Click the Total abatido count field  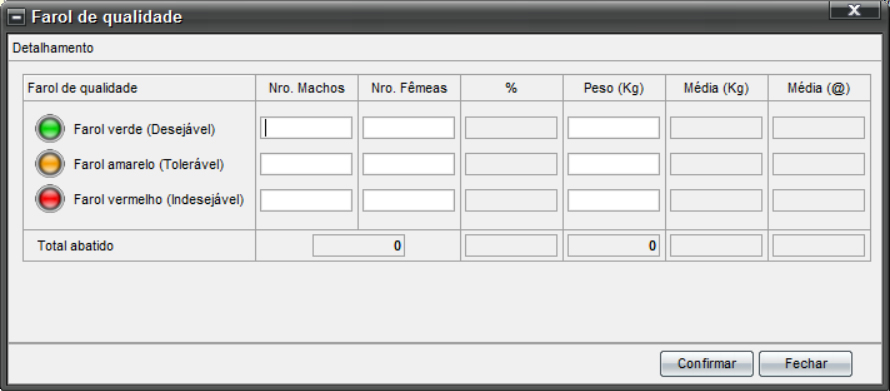(x=359, y=246)
